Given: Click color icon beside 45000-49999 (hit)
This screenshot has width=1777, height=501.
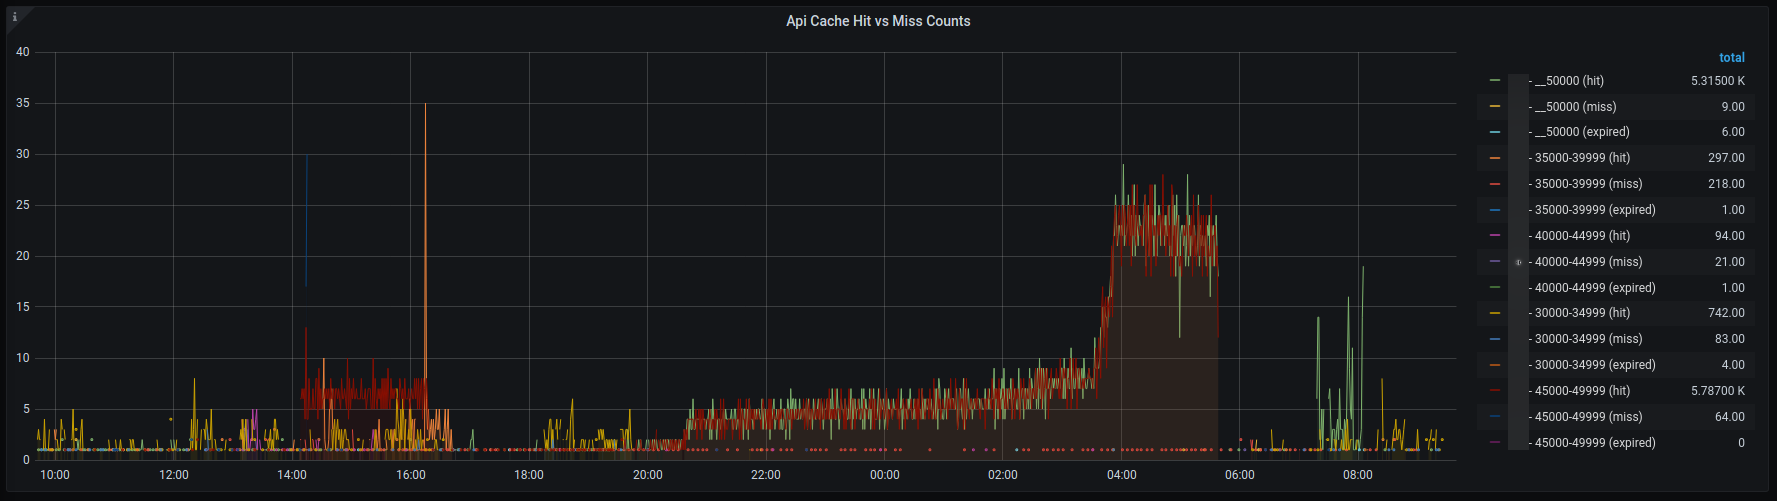Looking at the screenshot, I should 1495,391.
